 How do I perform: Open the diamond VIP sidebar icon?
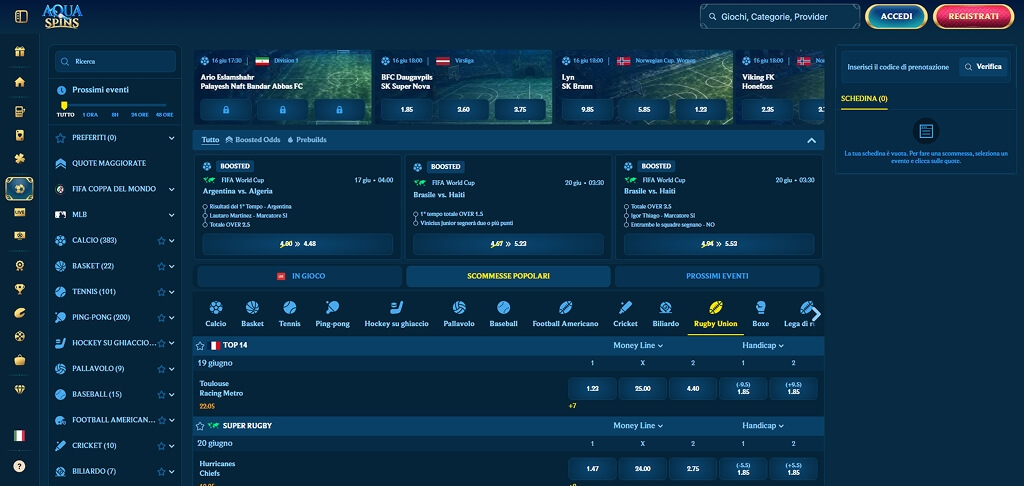20,389
